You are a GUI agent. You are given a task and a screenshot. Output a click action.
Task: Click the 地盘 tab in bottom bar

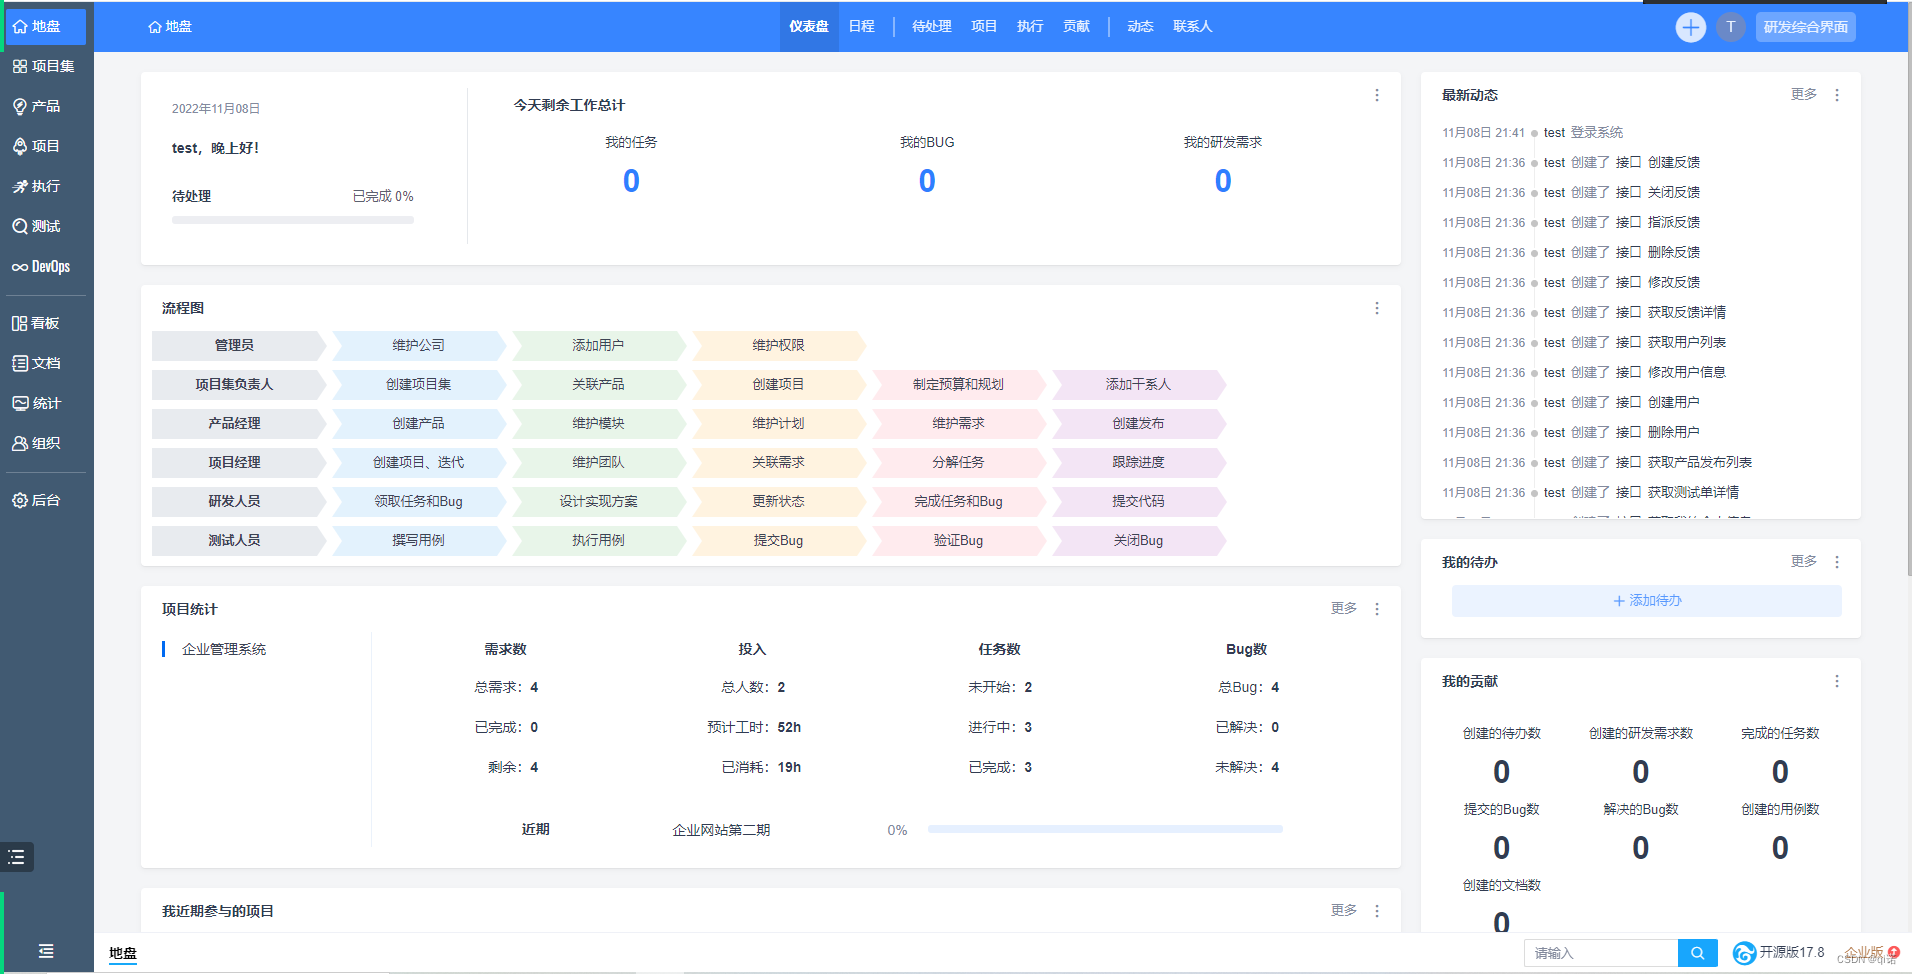tap(123, 953)
